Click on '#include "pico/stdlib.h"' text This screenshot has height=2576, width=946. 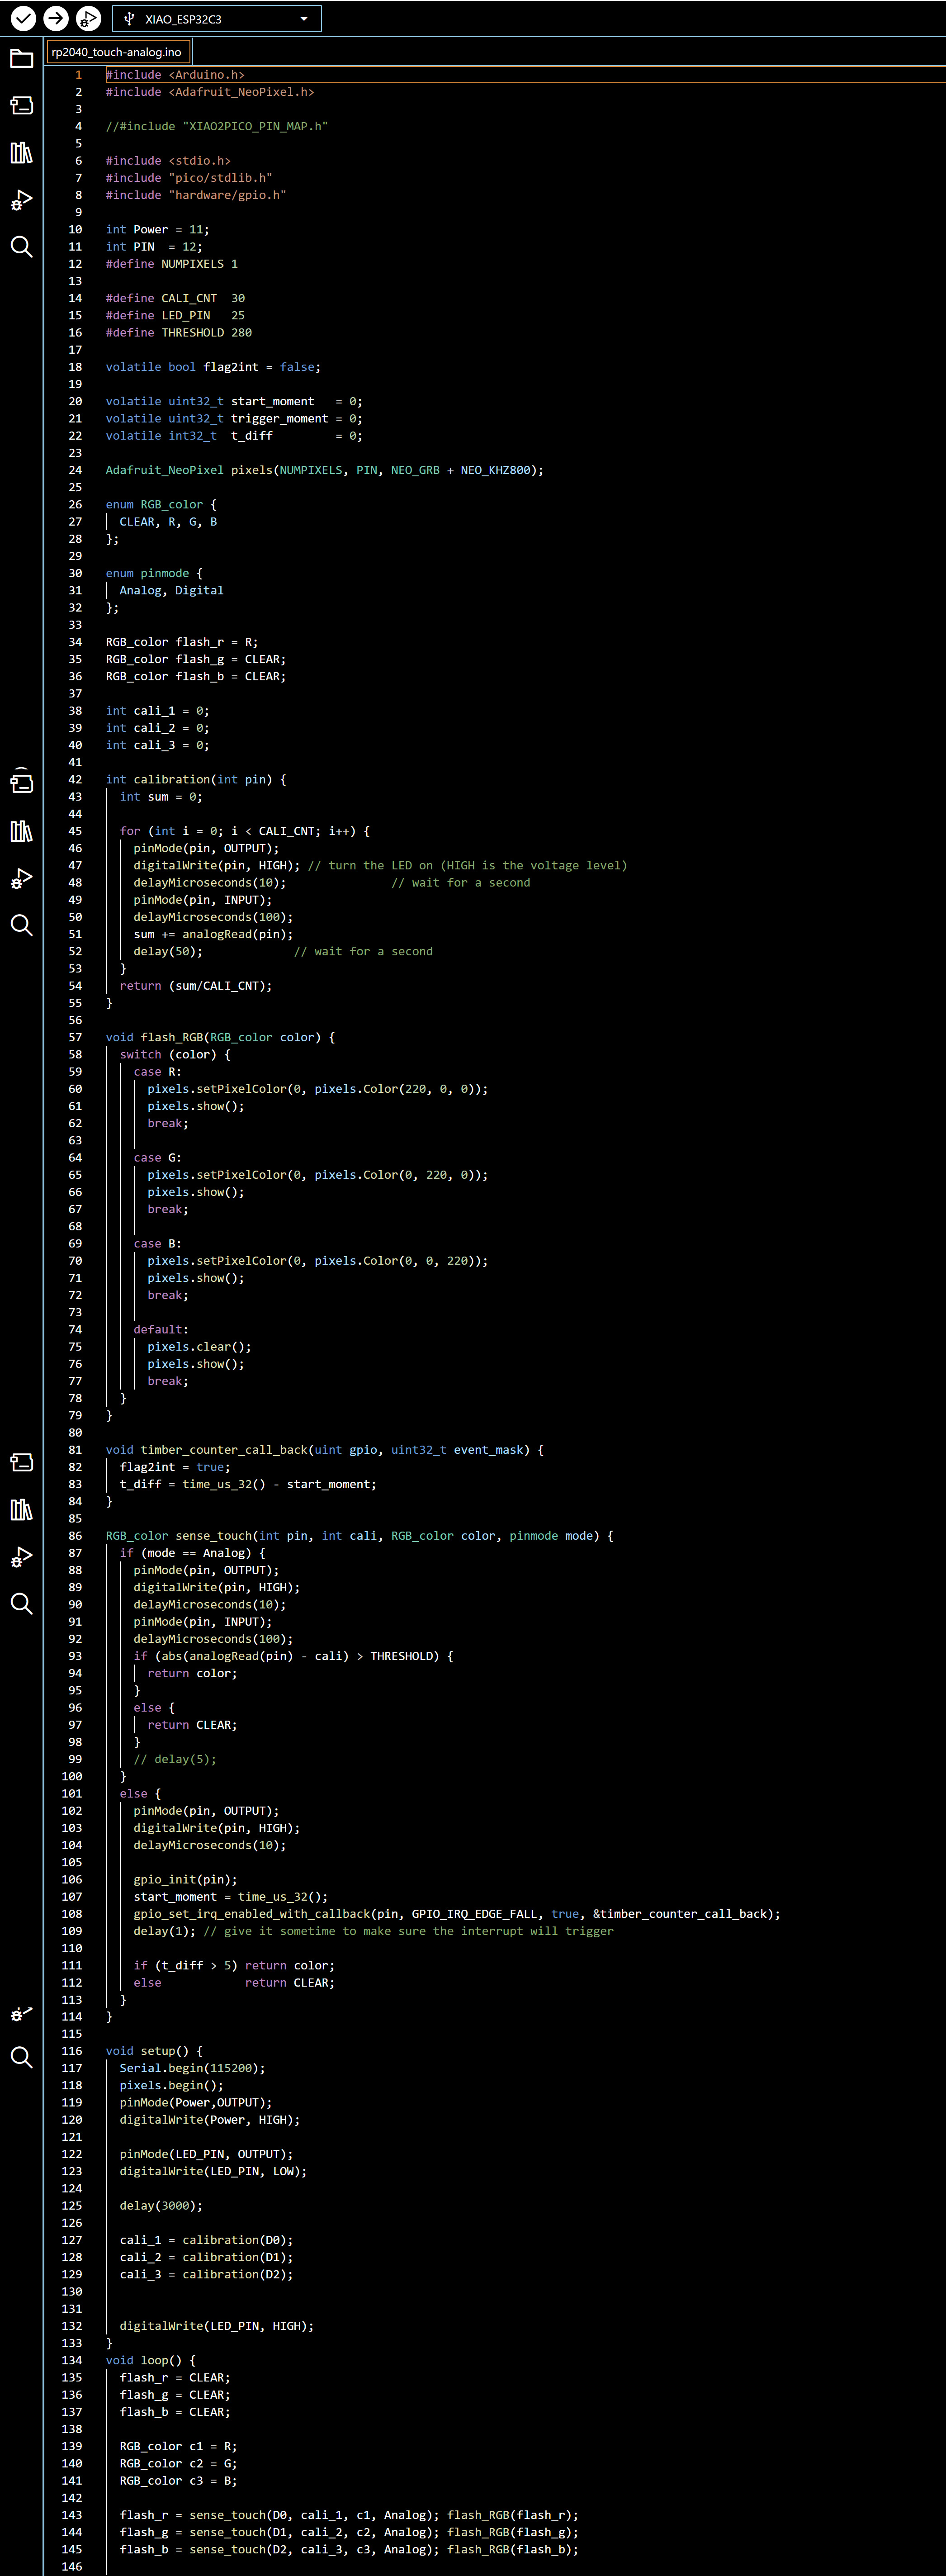pos(189,178)
